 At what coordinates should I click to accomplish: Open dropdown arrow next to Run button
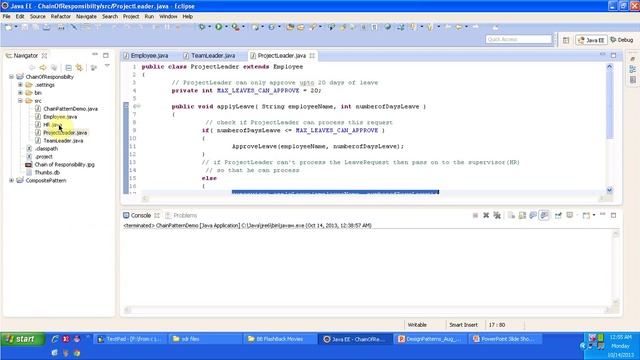pos(226,27)
